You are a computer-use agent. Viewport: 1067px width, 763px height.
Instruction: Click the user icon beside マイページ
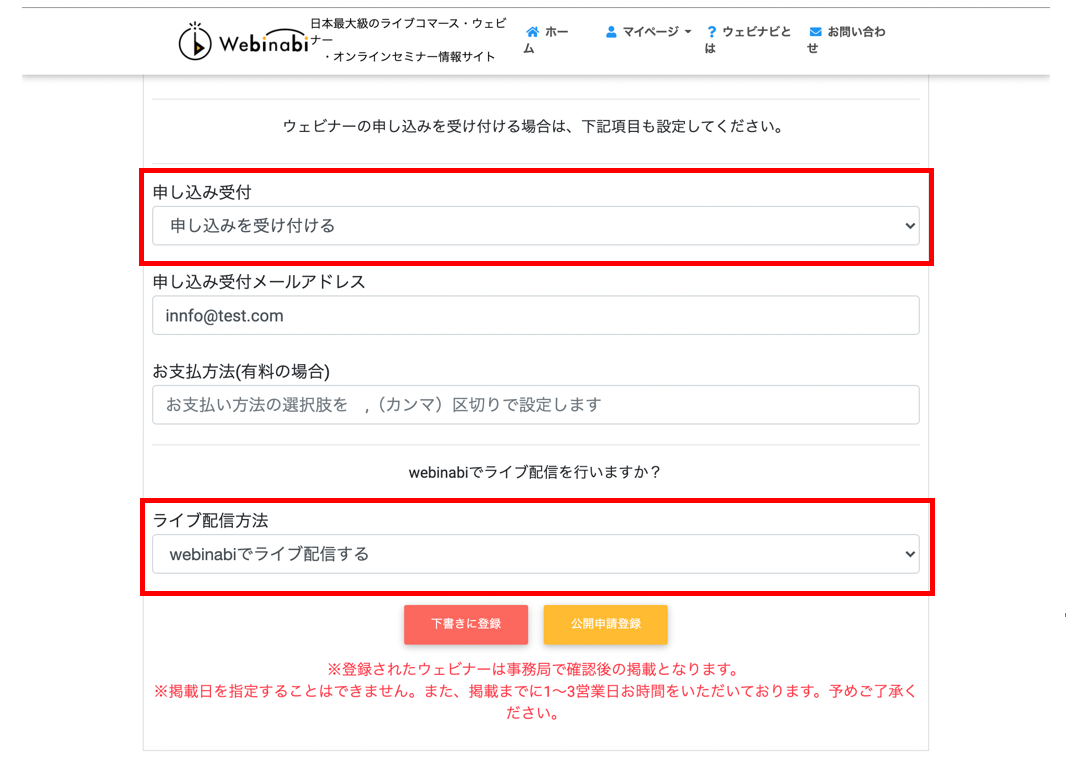click(611, 32)
